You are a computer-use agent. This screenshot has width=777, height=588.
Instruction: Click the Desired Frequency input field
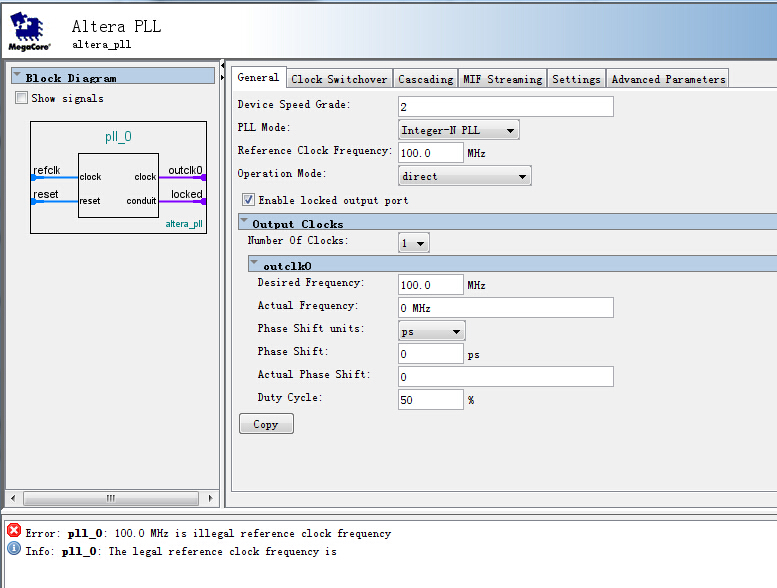point(431,285)
